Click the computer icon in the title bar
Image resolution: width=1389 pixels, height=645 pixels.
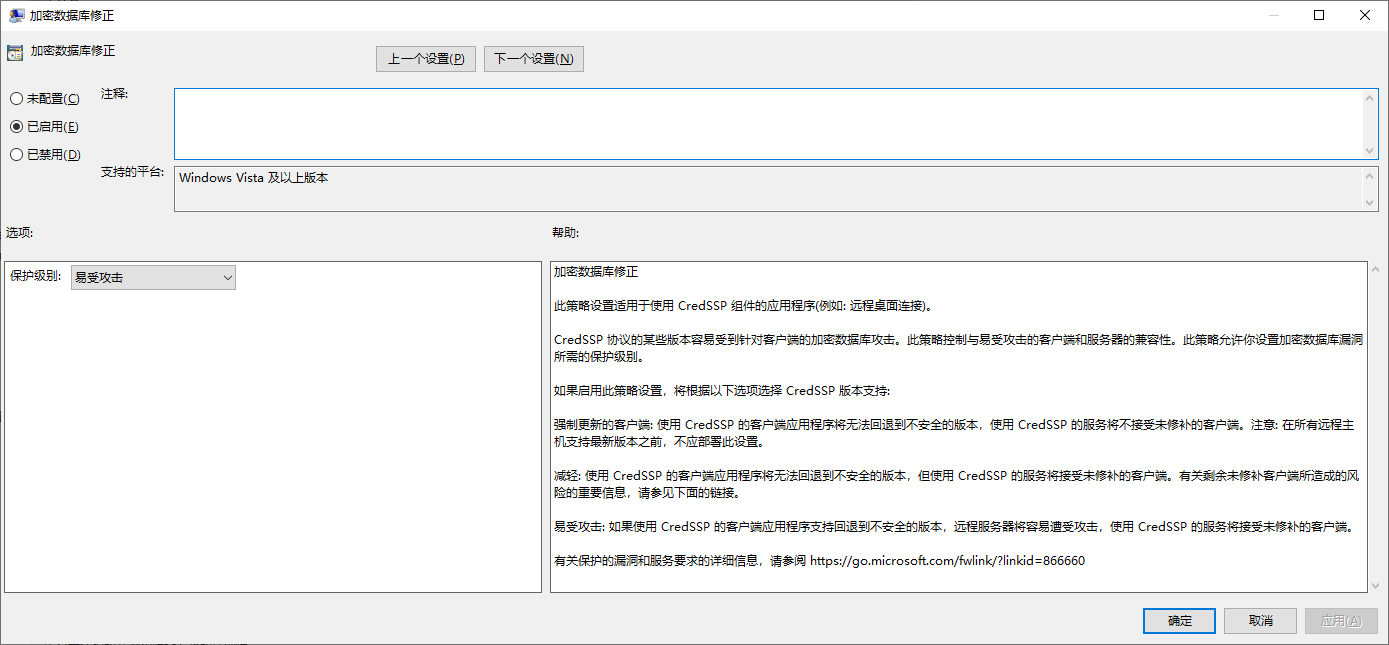coord(16,15)
